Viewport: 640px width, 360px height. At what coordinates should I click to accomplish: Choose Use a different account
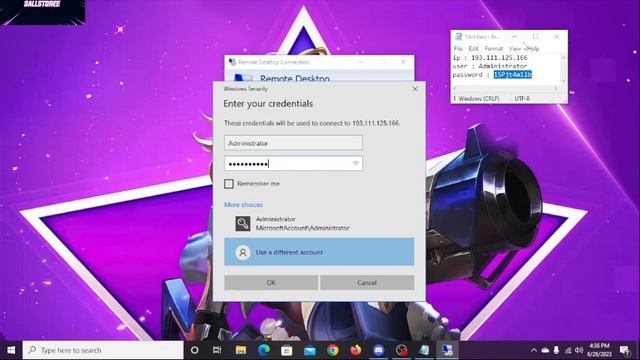click(319, 252)
